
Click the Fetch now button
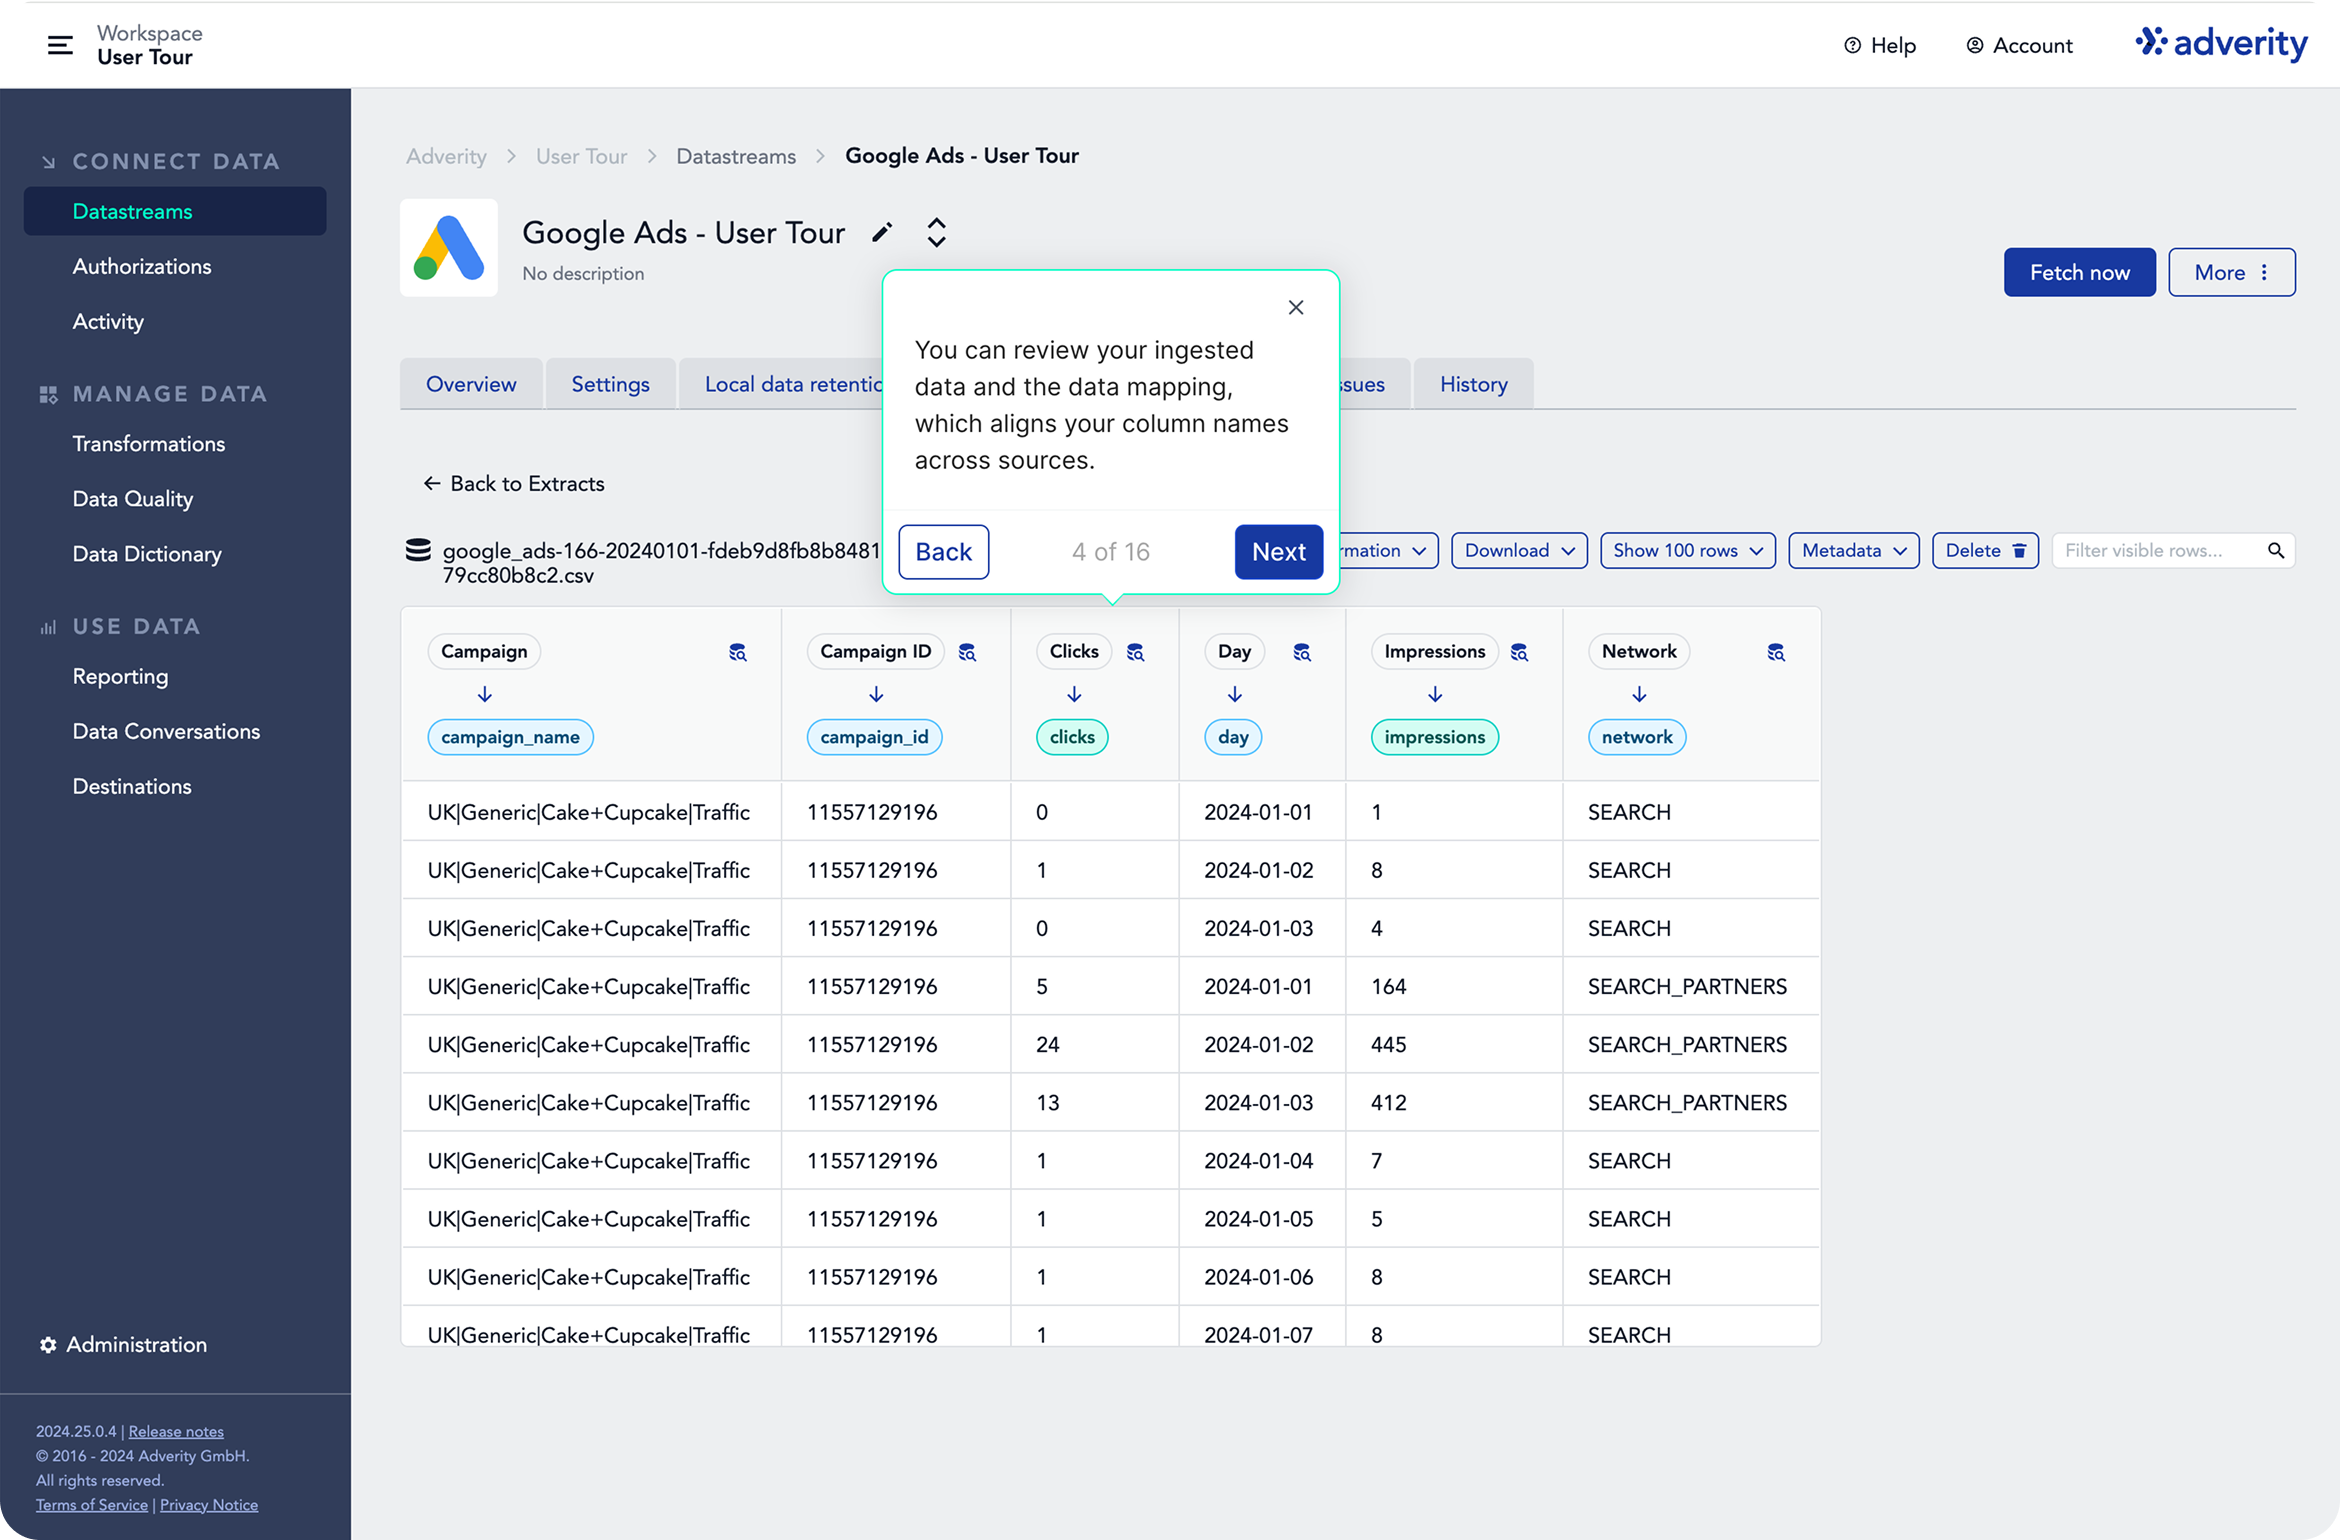(2079, 273)
